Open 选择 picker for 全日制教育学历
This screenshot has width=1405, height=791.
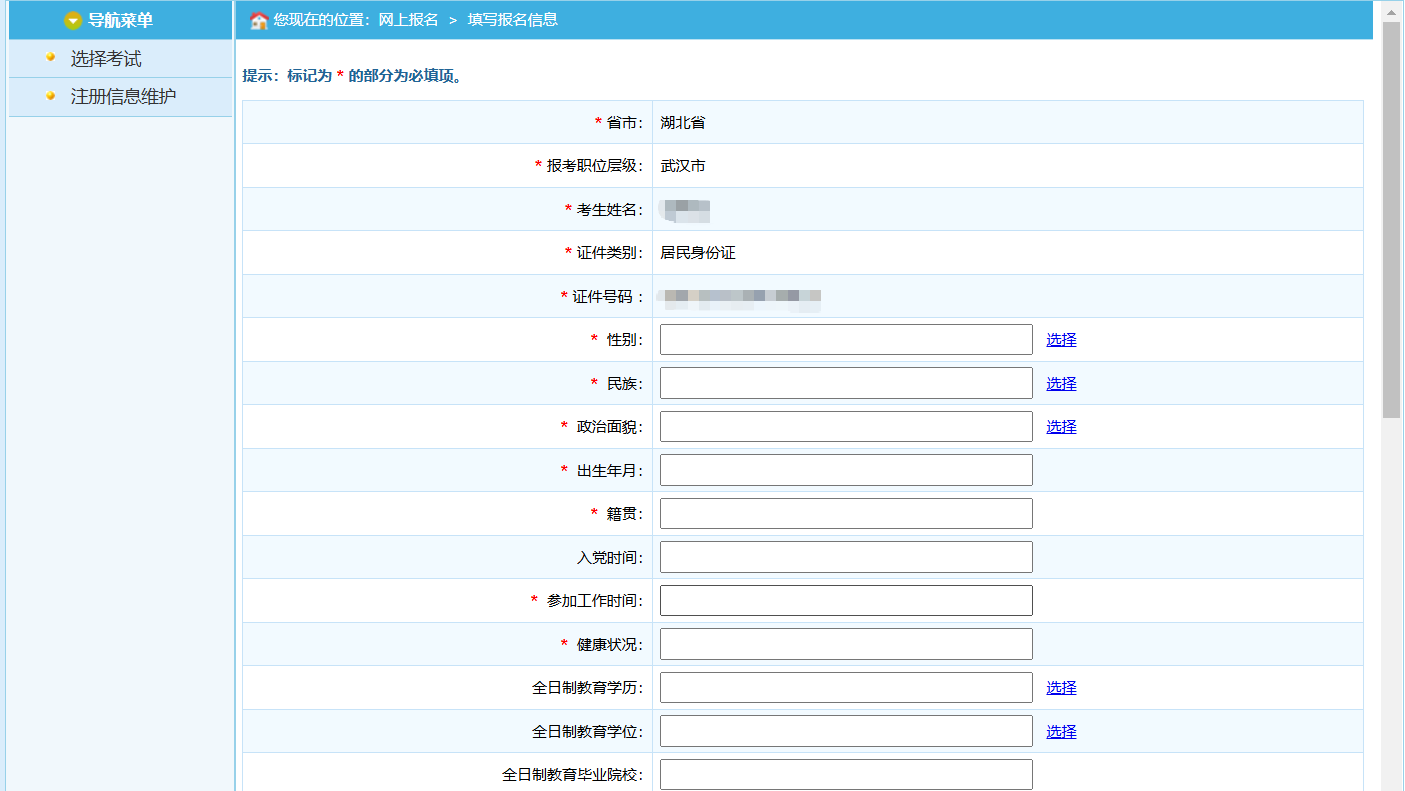1061,688
